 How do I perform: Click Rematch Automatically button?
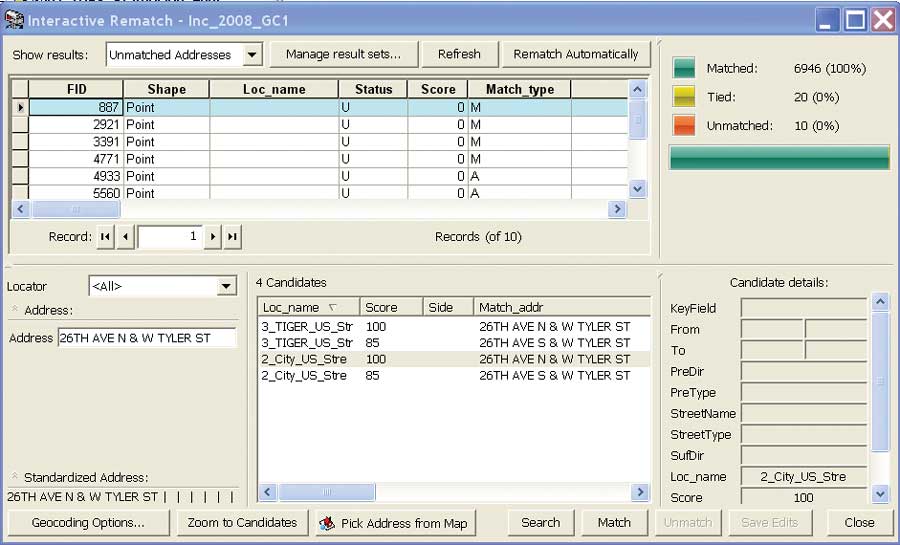pos(576,54)
